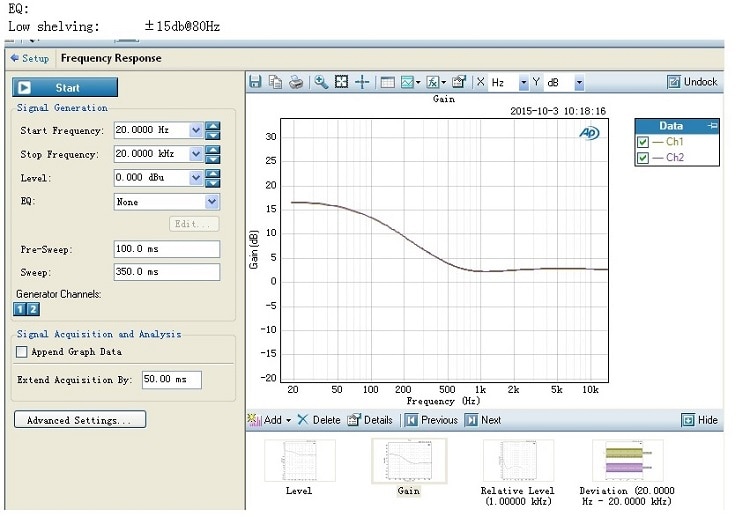The height and width of the screenshot is (517, 750).
Task: Select the Relative Level result thumbnail
Action: (518, 462)
